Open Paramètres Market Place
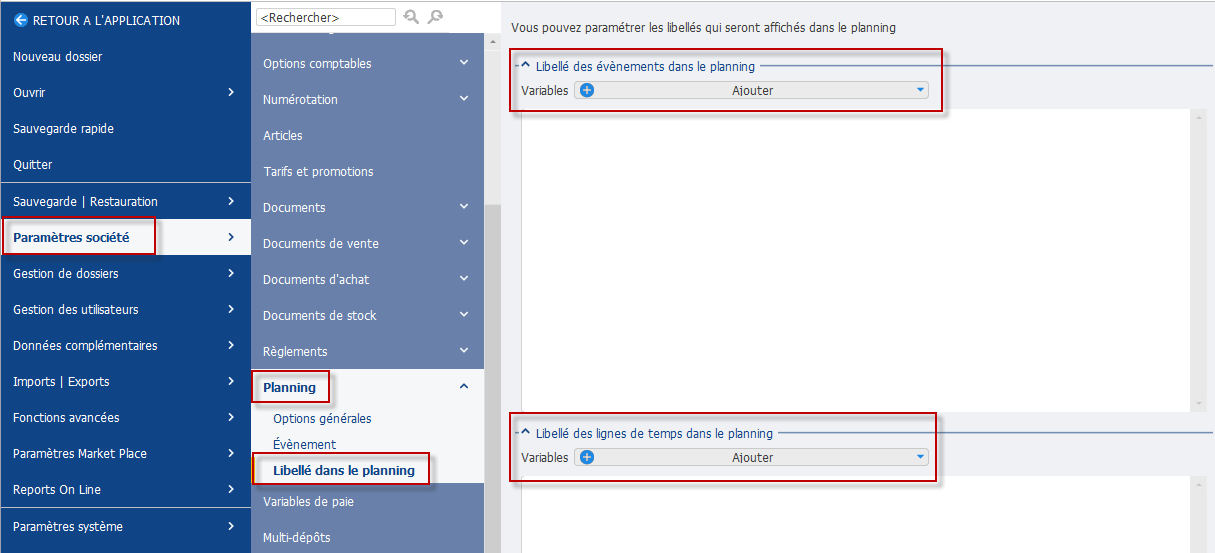 [x=125, y=453]
